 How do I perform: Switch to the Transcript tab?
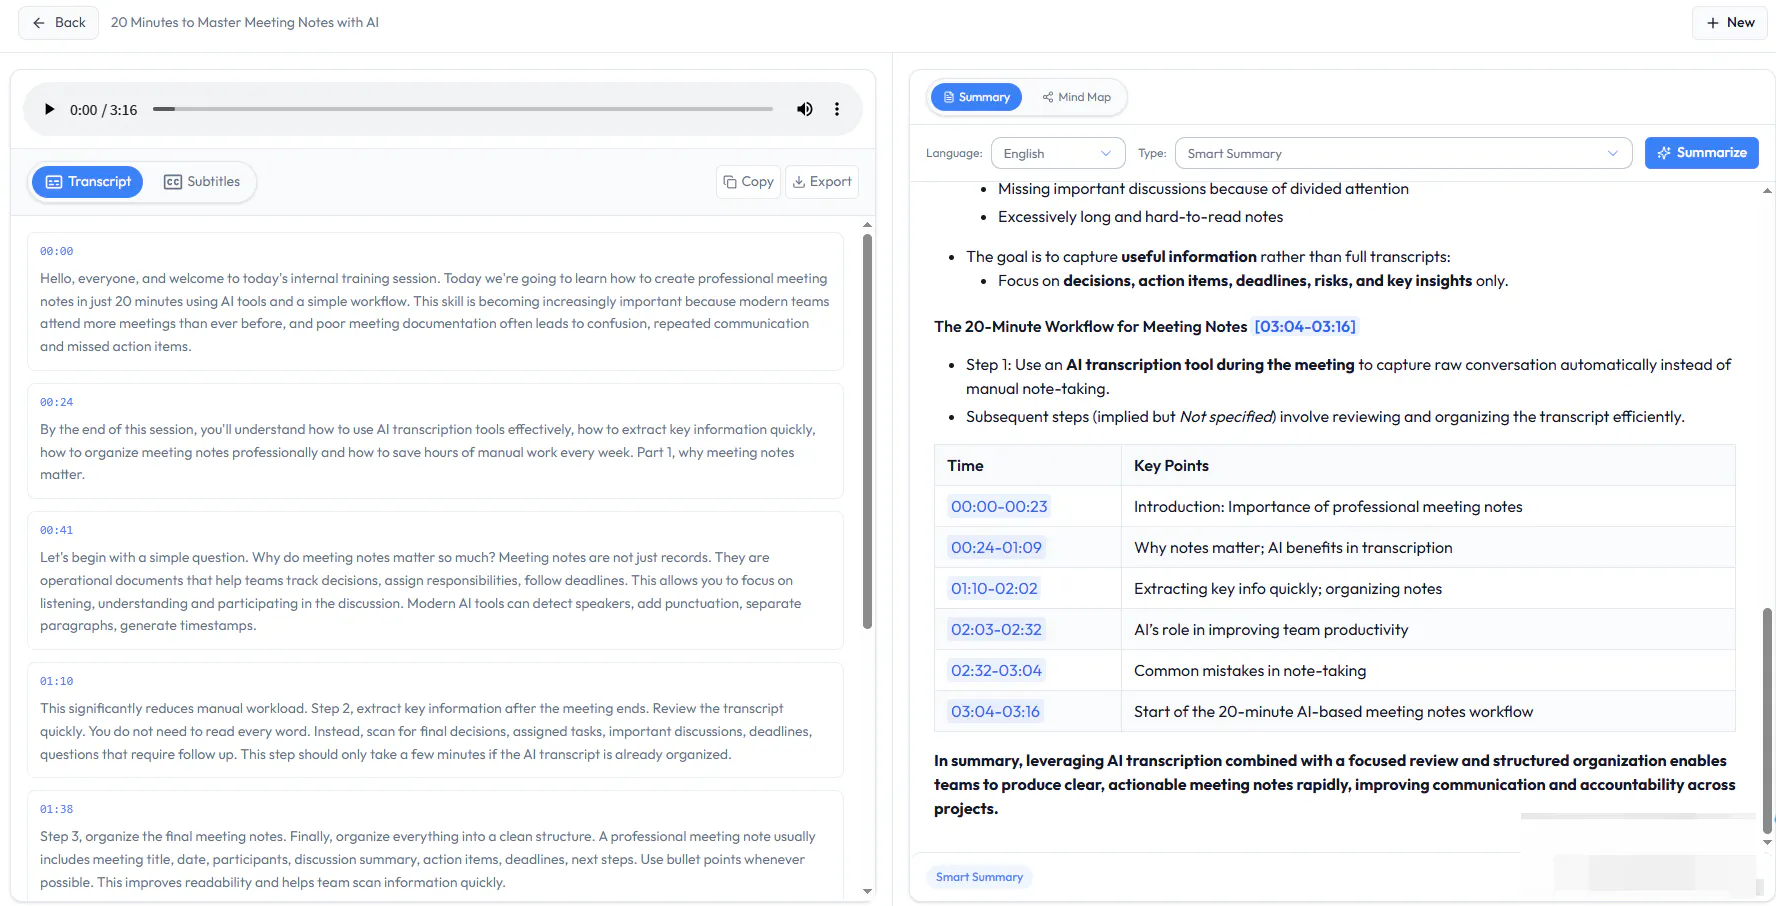(x=88, y=182)
